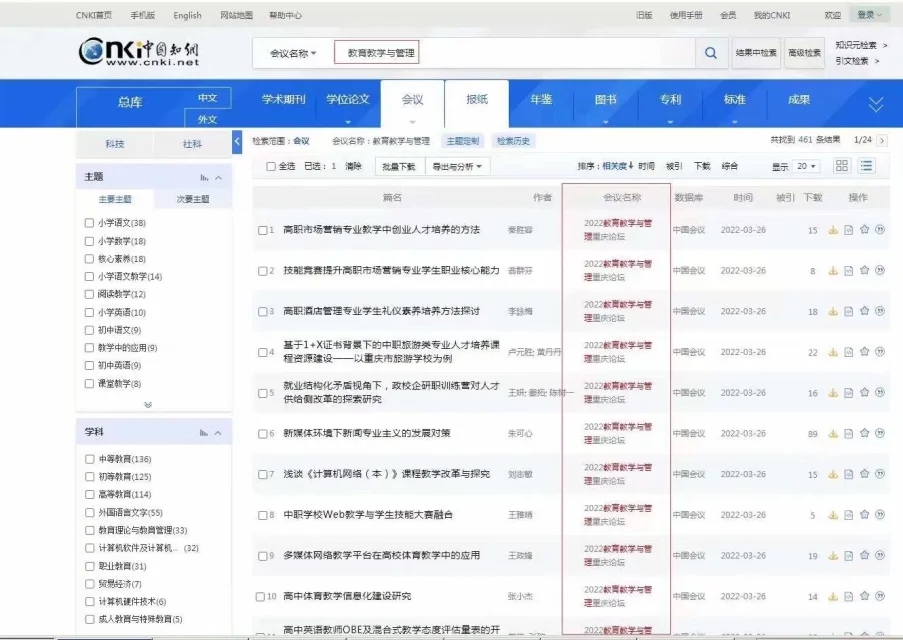Viewport: 903px width, 640px height.
Task: Star result 7 浅谈《计算机网络(本)》
Action: 864,474
